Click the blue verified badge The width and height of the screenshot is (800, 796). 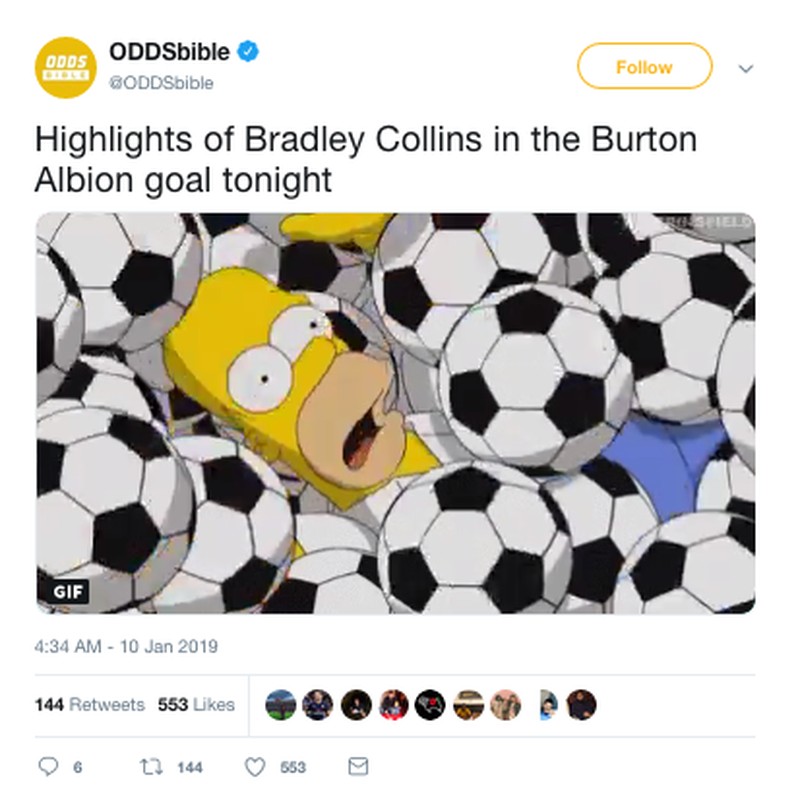click(248, 52)
